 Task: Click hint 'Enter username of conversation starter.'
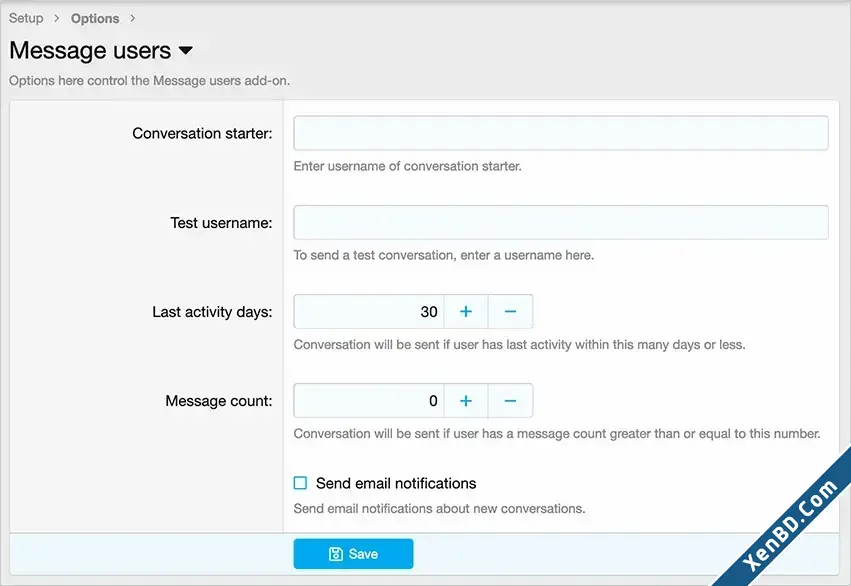pyautogui.click(x=408, y=166)
